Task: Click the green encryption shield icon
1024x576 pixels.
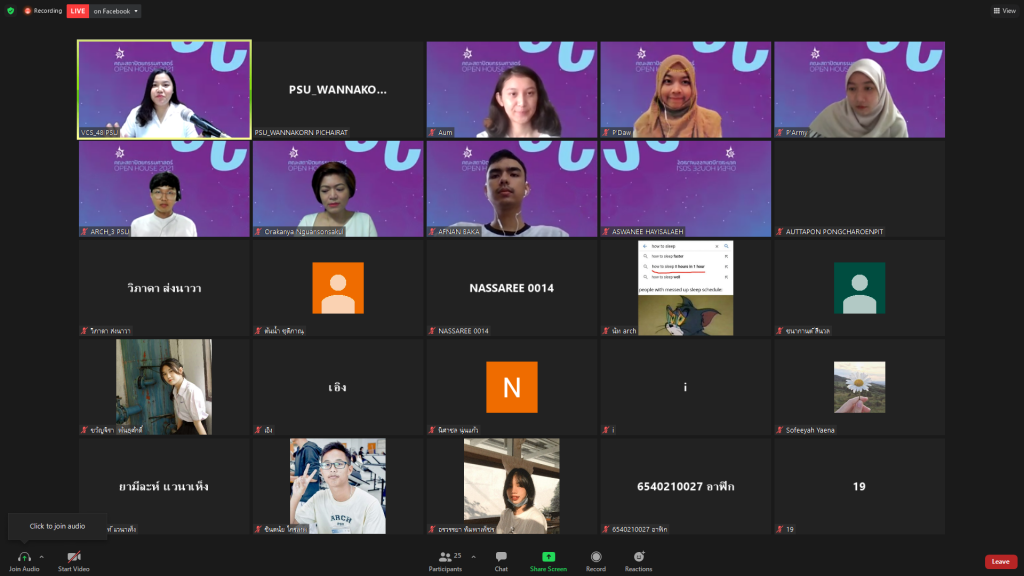Action: 11,11
